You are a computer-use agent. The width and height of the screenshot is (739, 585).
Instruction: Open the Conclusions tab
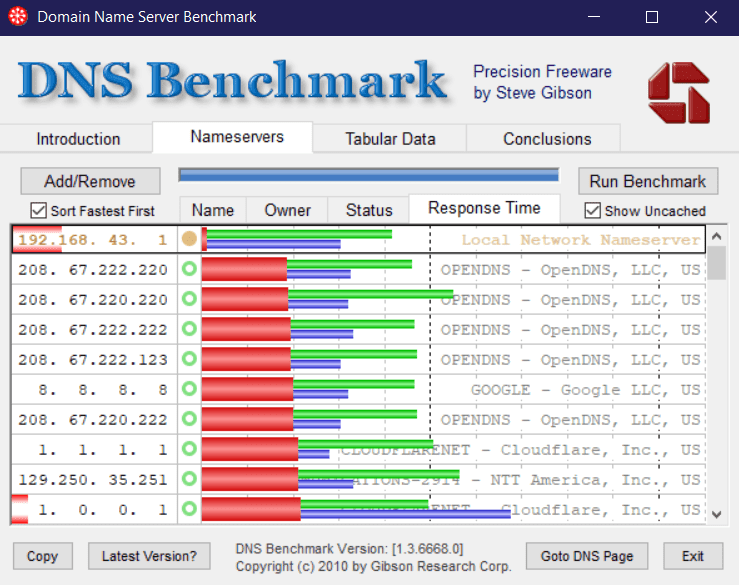[547, 139]
